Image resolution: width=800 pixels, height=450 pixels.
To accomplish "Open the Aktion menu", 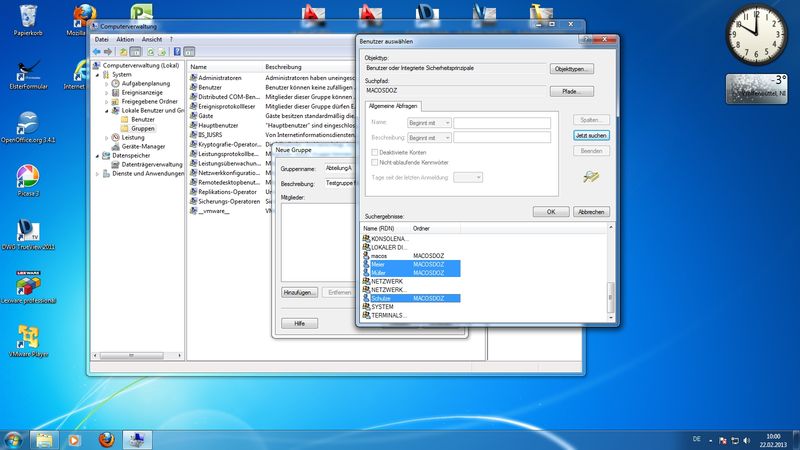I will click(x=125, y=39).
